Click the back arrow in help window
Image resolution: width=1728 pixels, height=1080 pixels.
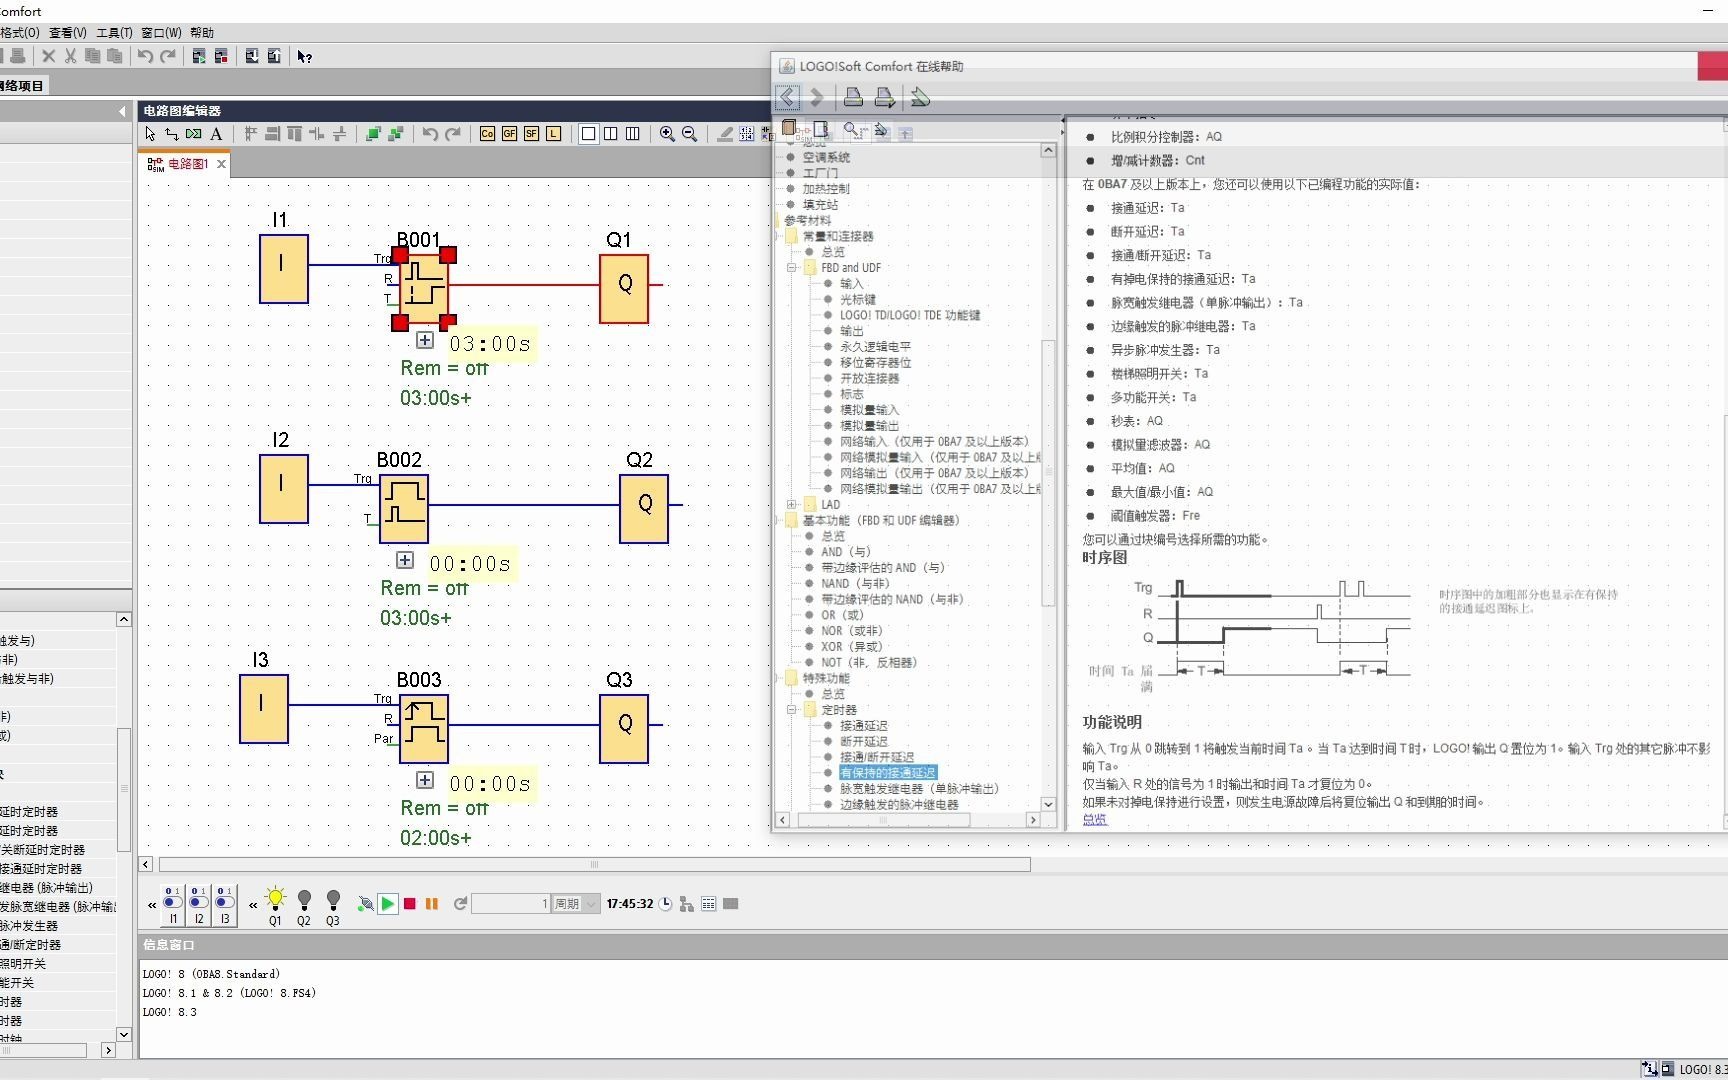coord(788,97)
